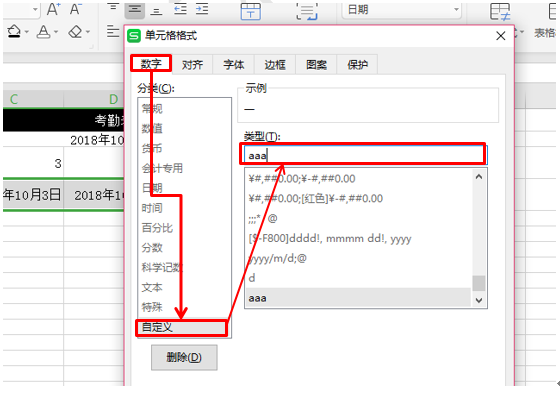This screenshot has height=405, width=560.
Task: Select 自定义 in the category list
Action: [x=181, y=327]
